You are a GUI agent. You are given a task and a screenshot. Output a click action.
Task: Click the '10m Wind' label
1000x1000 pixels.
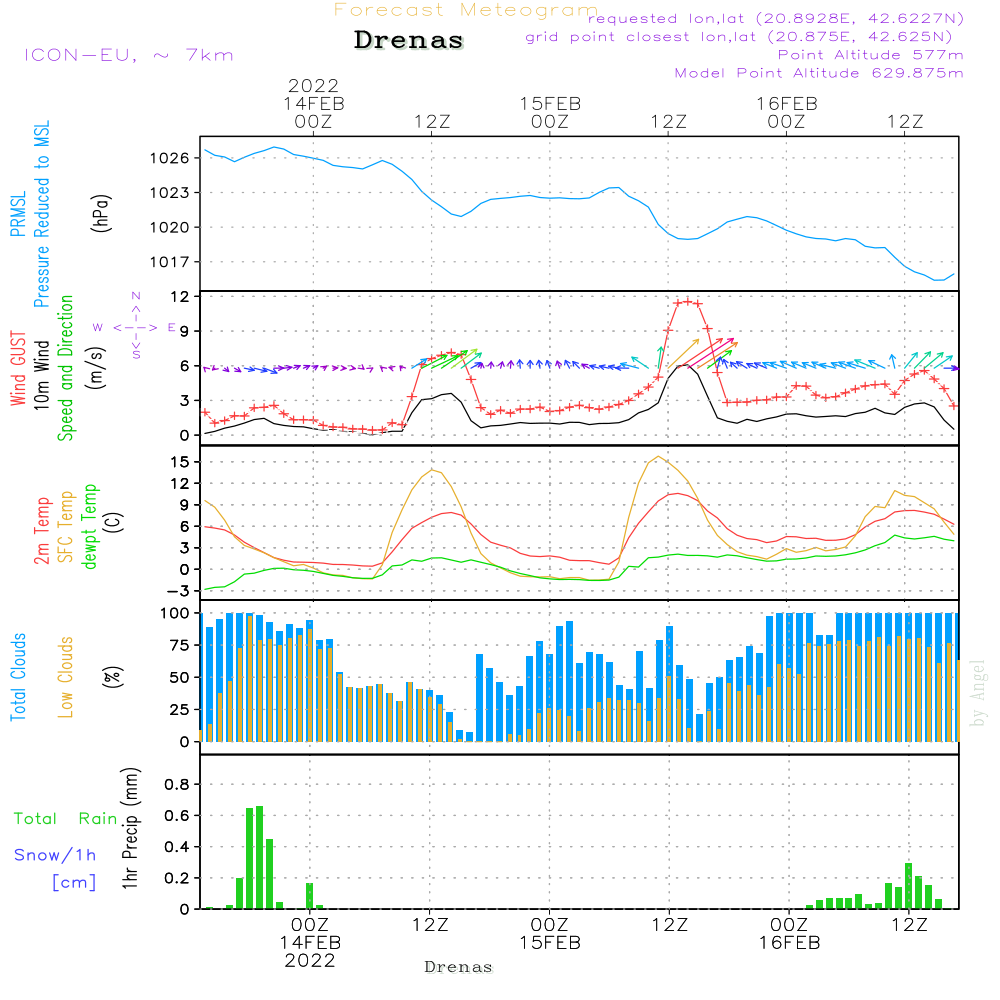point(41,375)
